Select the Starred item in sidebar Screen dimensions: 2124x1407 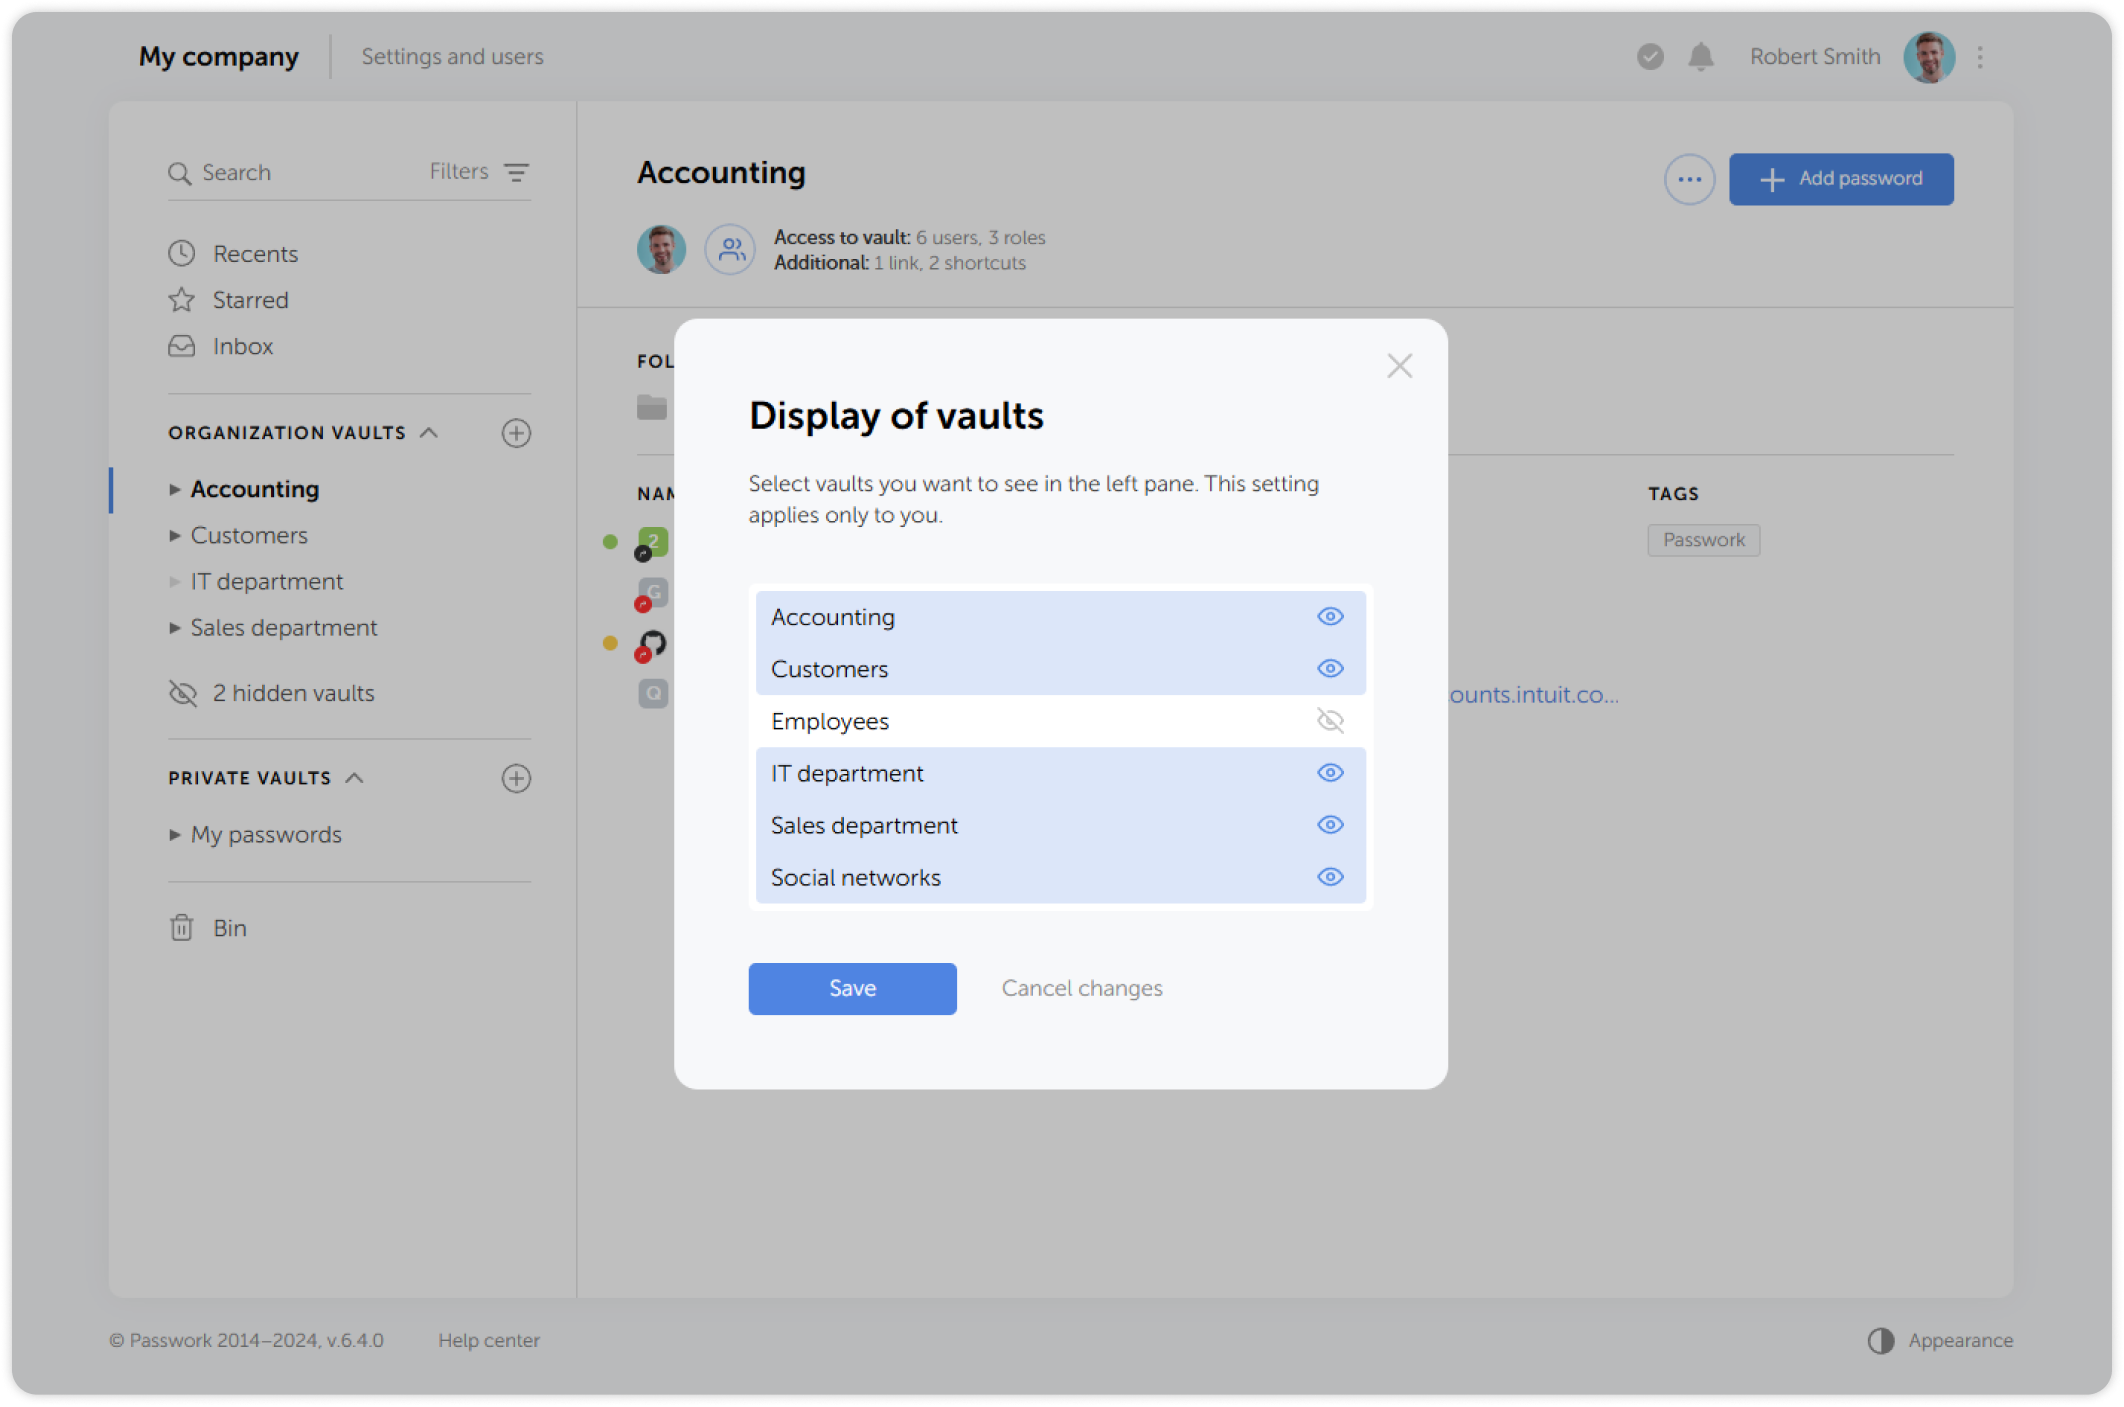249,299
